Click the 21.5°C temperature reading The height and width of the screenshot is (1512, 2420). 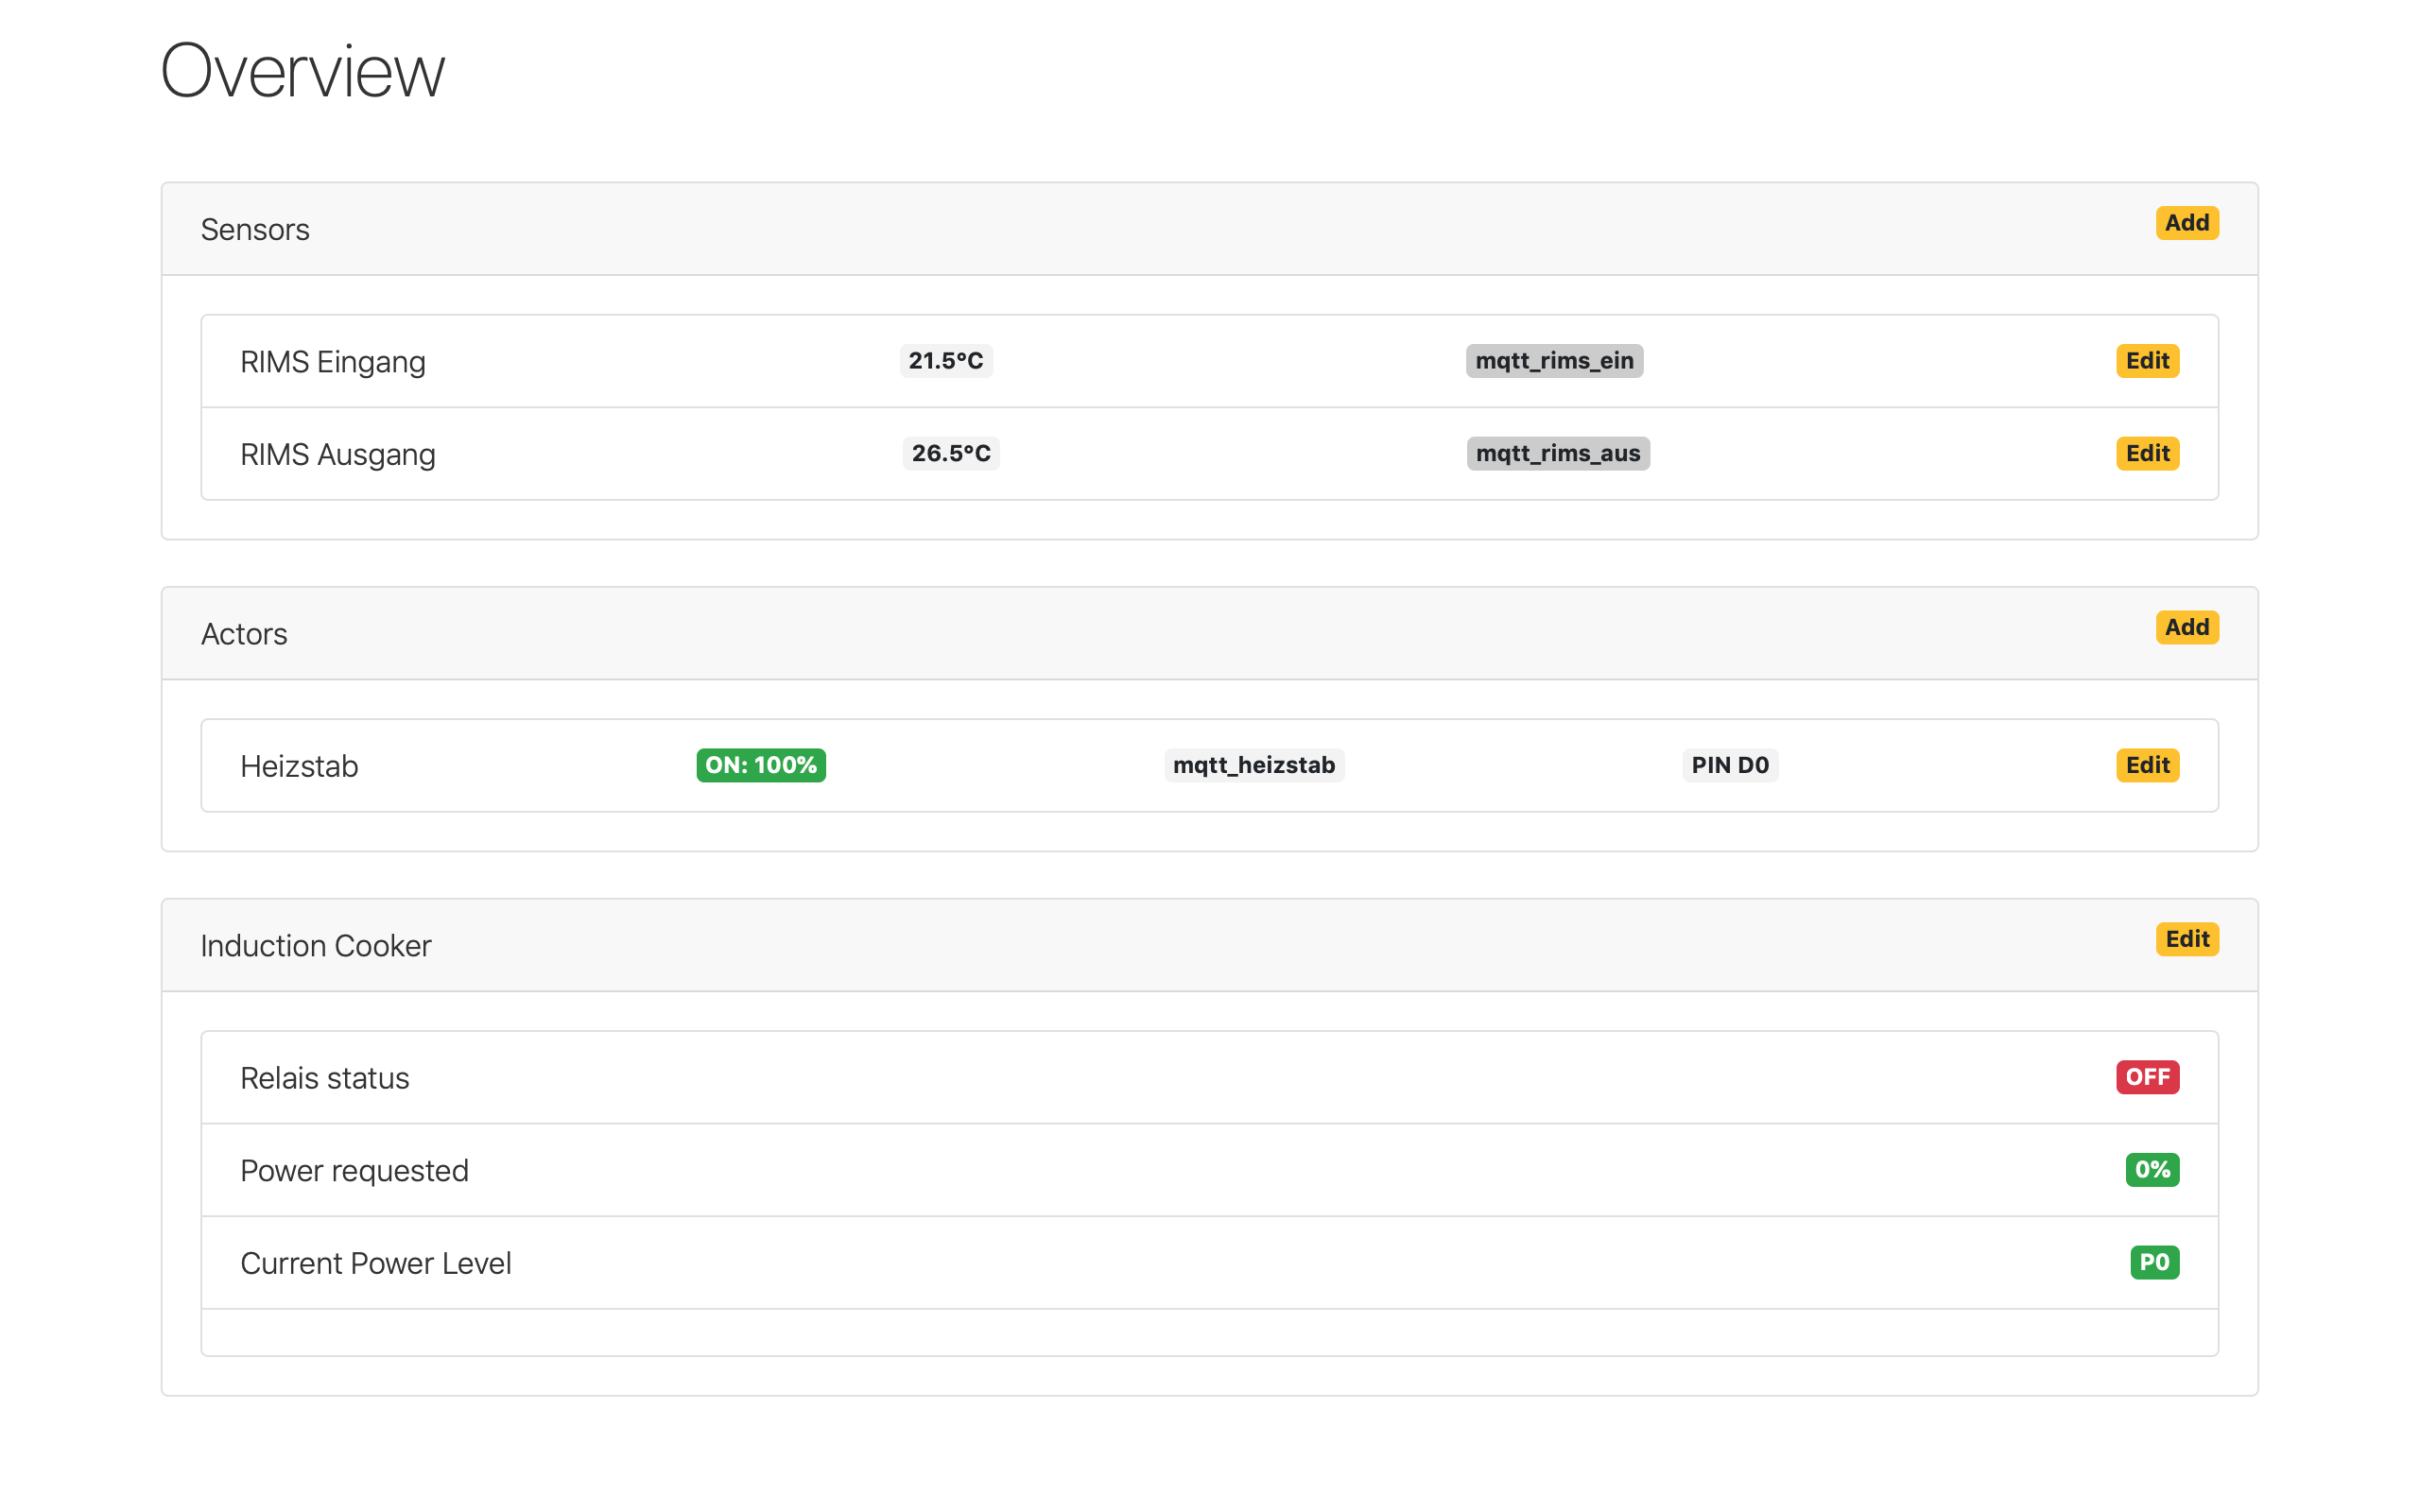point(945,361)
